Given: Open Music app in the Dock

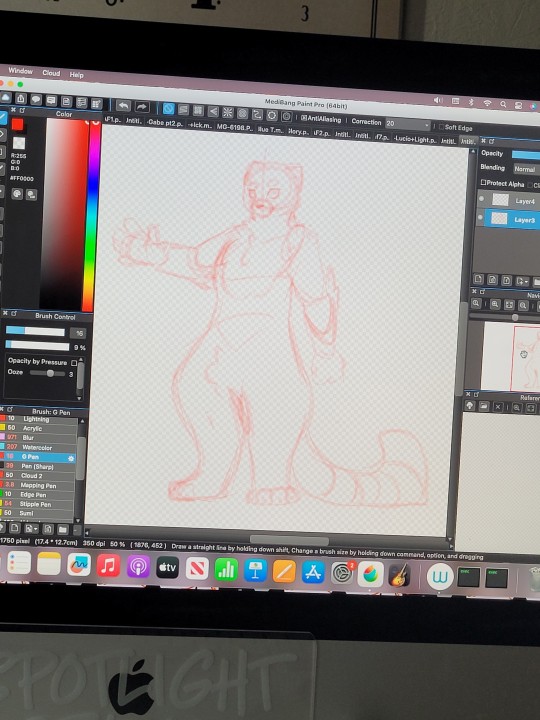Looking at the screenshot, I should pos(109,566).
